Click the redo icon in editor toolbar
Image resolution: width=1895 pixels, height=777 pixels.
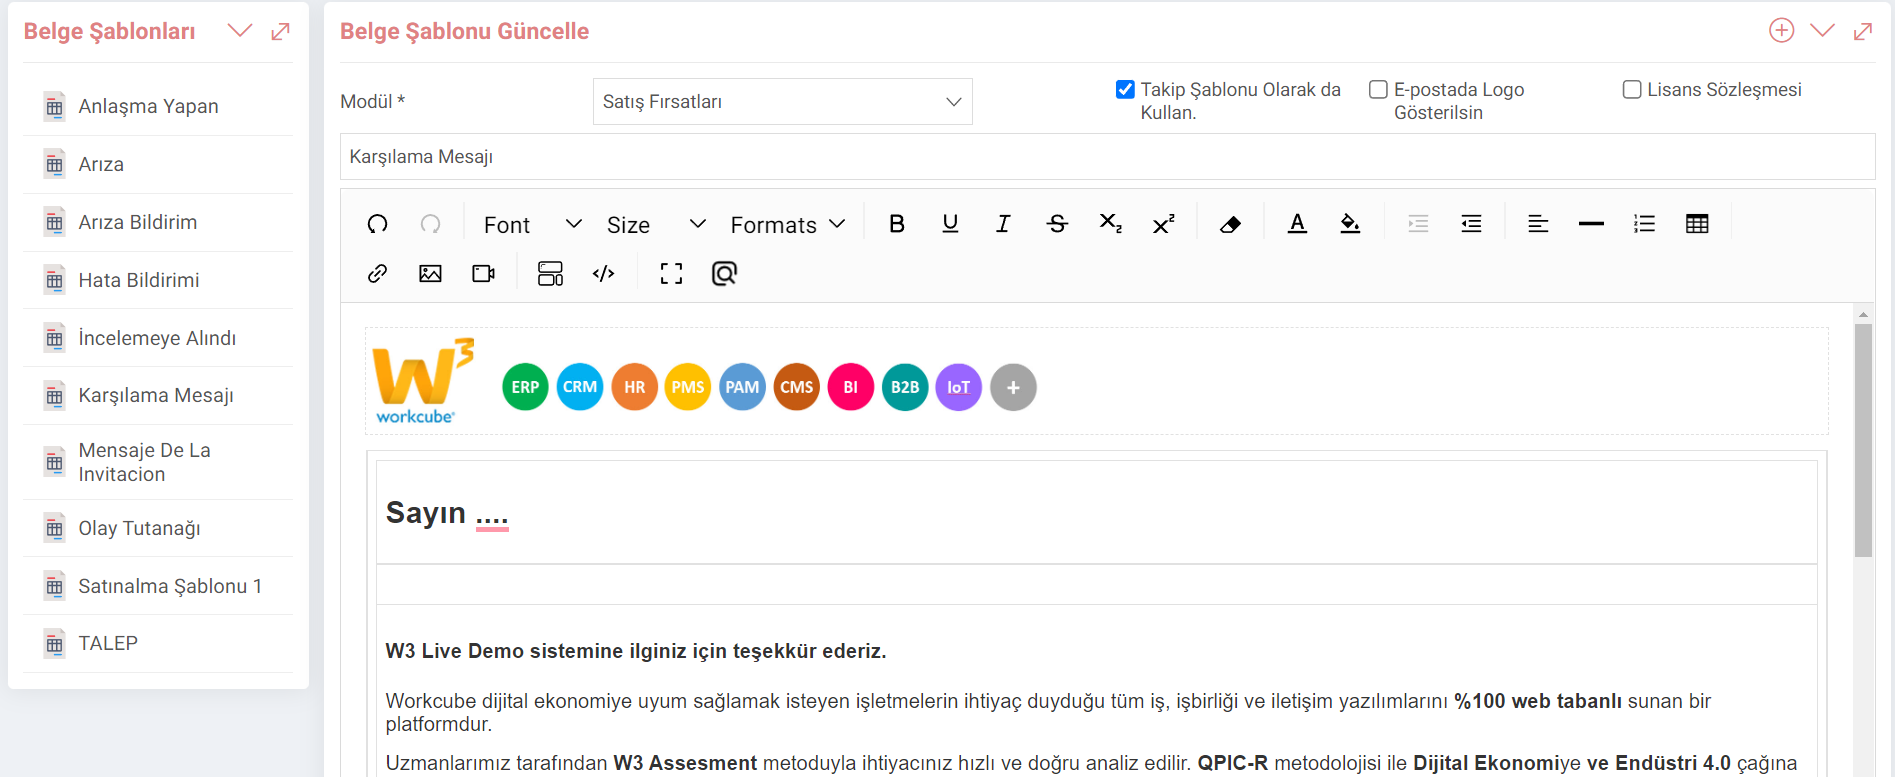click(x=430, y=224)
